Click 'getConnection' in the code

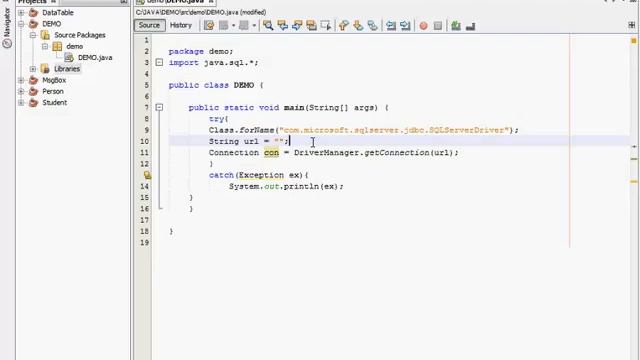[x=396, y=153]
